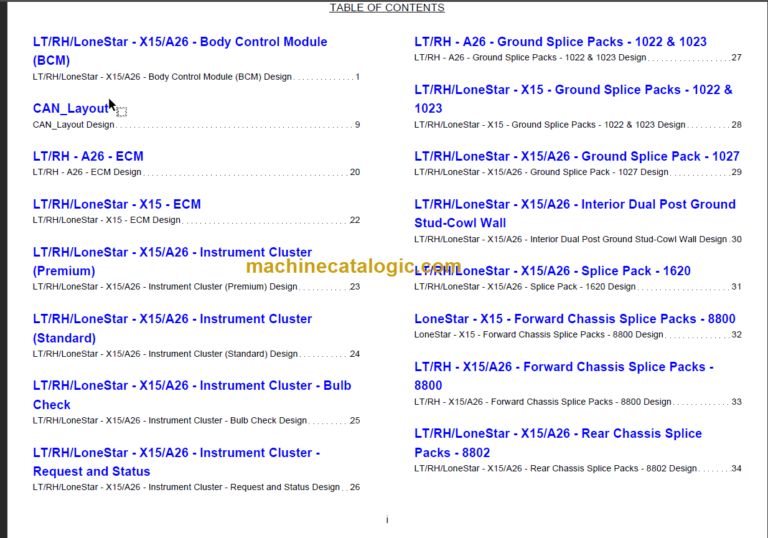Click page number 9 for CAN_Layout Design
This screenshot has width=768, height=538.
point(358,125)
